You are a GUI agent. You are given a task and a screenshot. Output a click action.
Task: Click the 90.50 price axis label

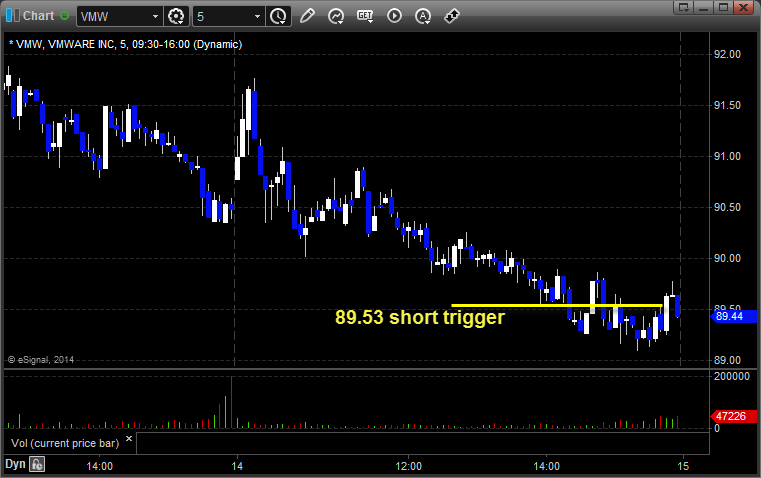click(727, 207)
